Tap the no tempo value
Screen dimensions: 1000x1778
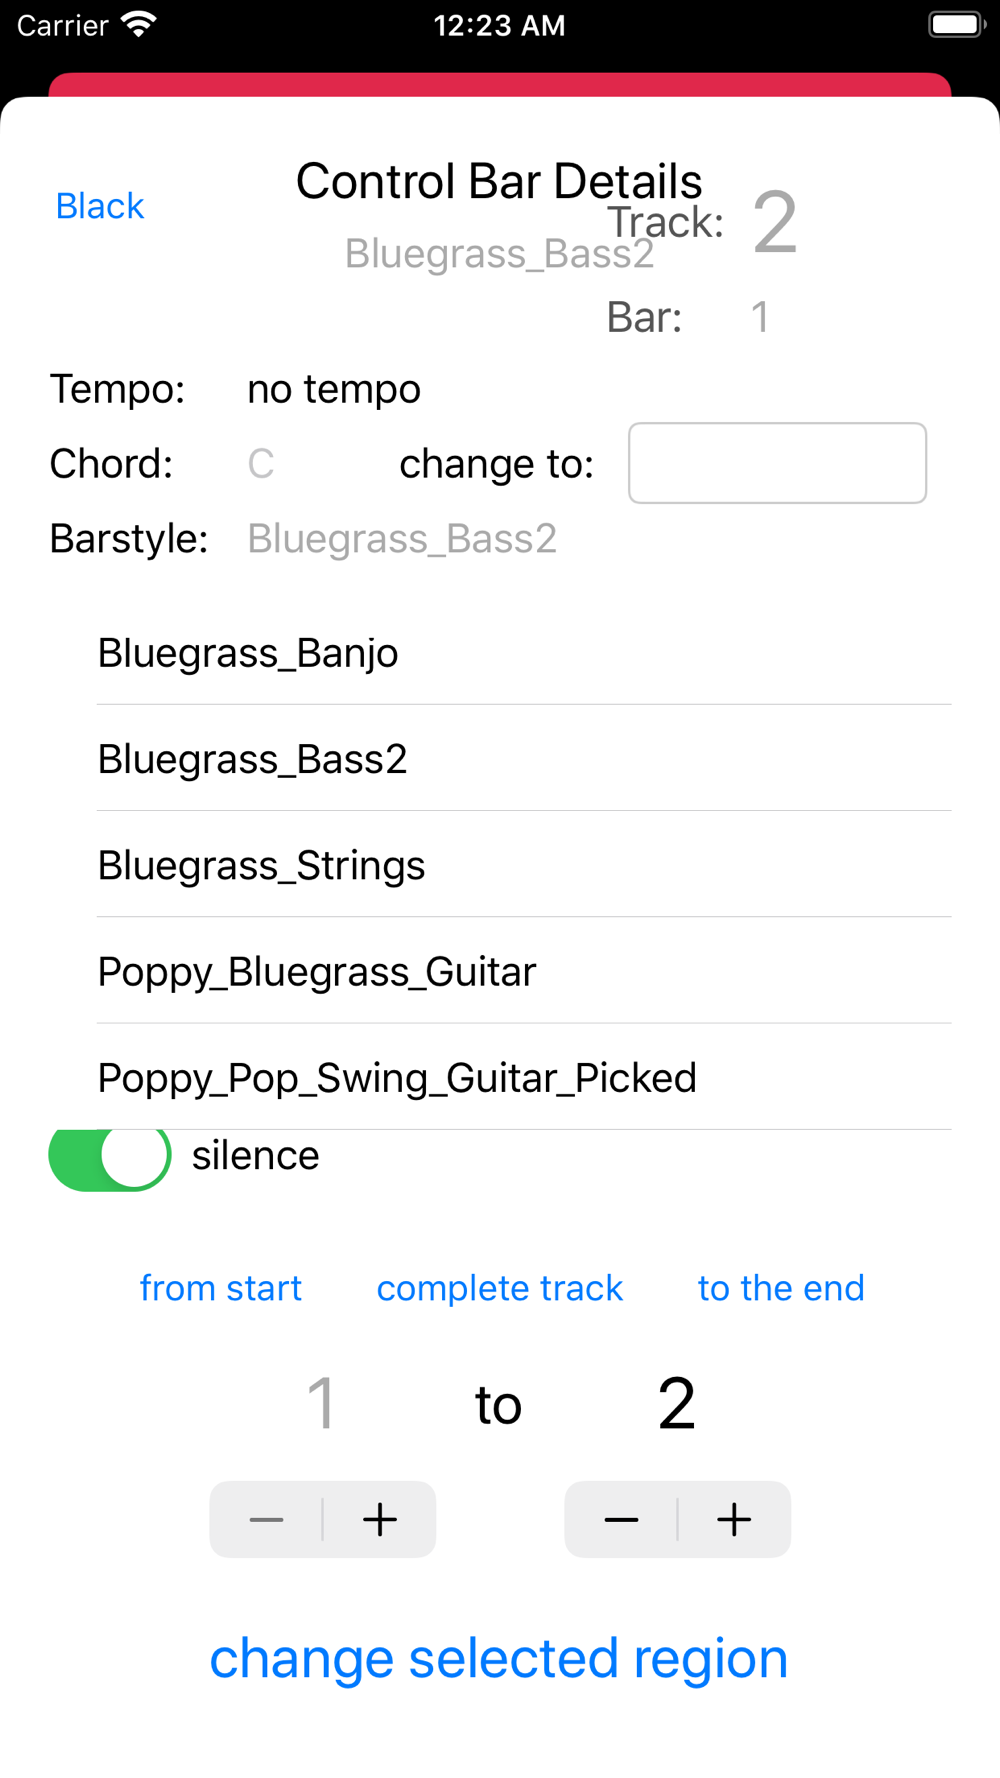[x=334, y=389]
